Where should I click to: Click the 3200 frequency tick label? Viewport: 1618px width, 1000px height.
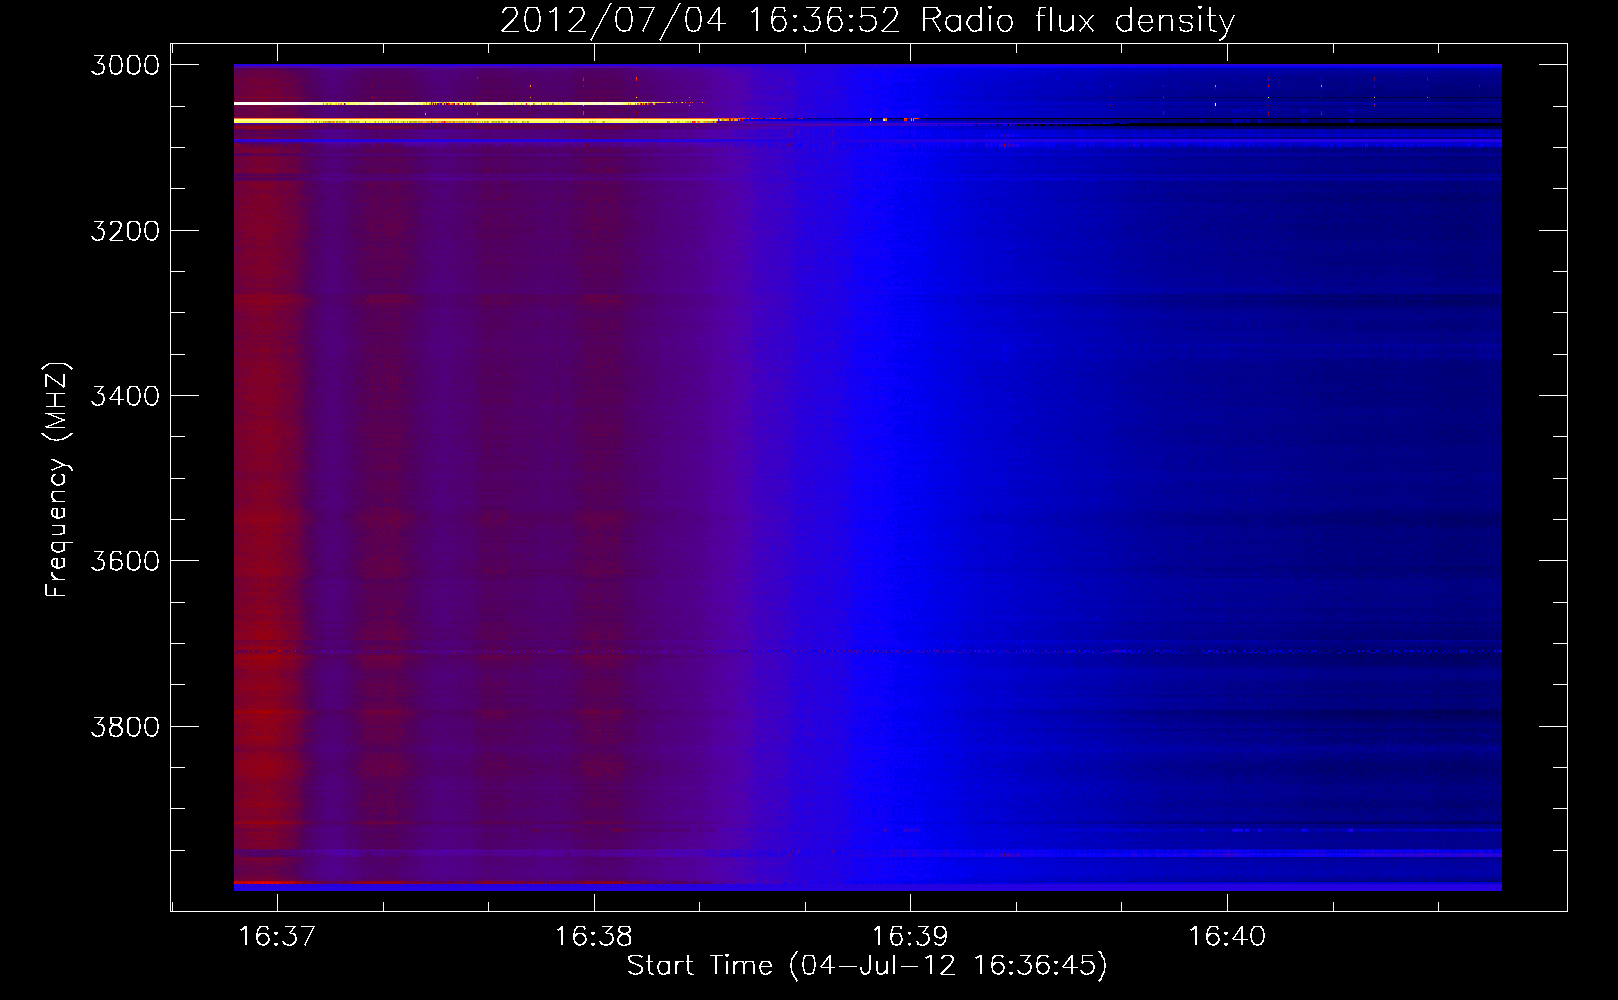click(x=125, y=231)
